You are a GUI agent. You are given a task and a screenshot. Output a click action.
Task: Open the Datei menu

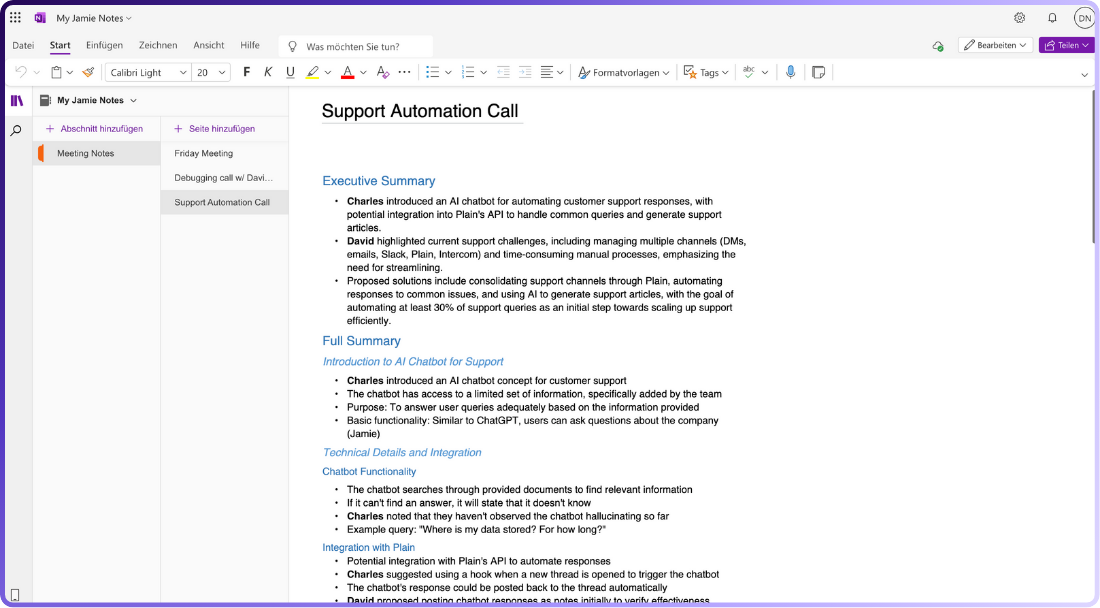click(23, 45)
